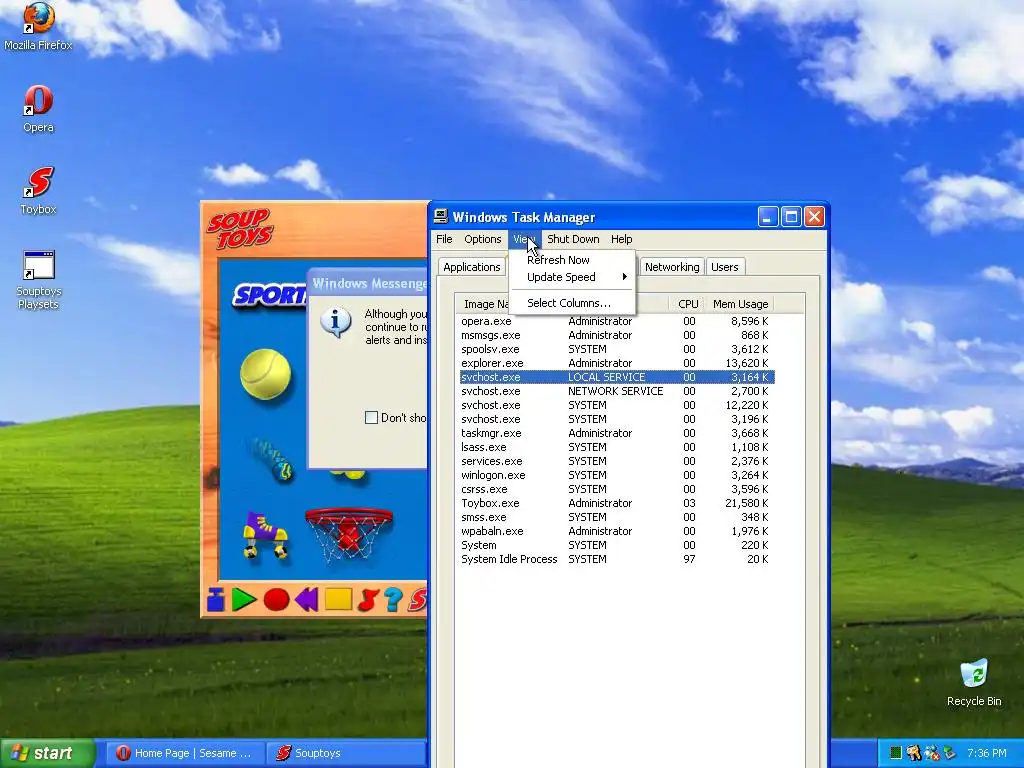Select the winlogon.exe process row
Screen dimensions: 1024x768
click(616, 475)
